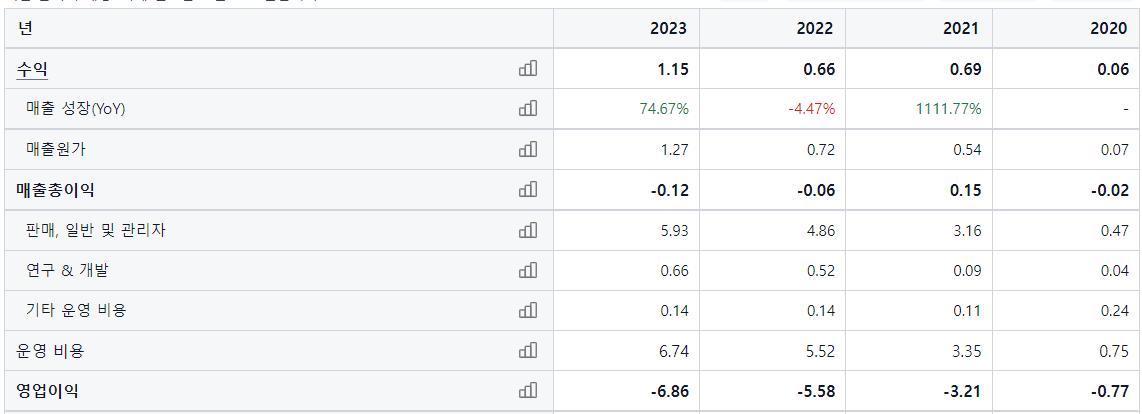Click the 년 header cell

(278, 28)
